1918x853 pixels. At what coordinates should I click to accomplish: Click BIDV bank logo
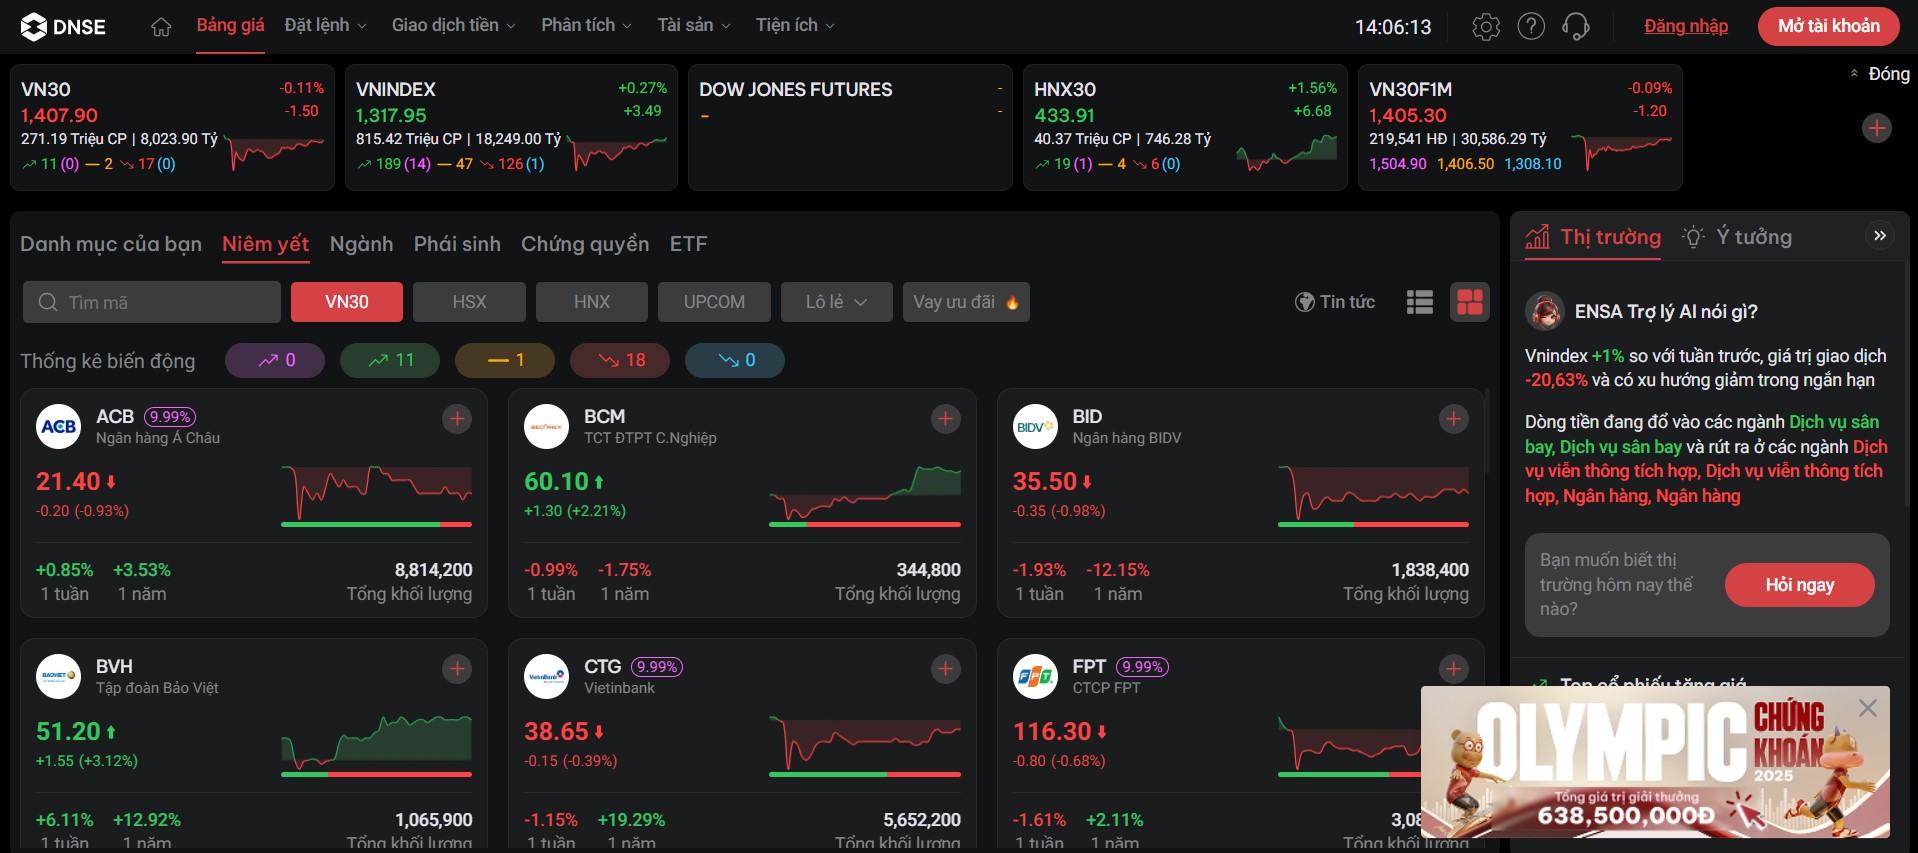click(1035, 427)
